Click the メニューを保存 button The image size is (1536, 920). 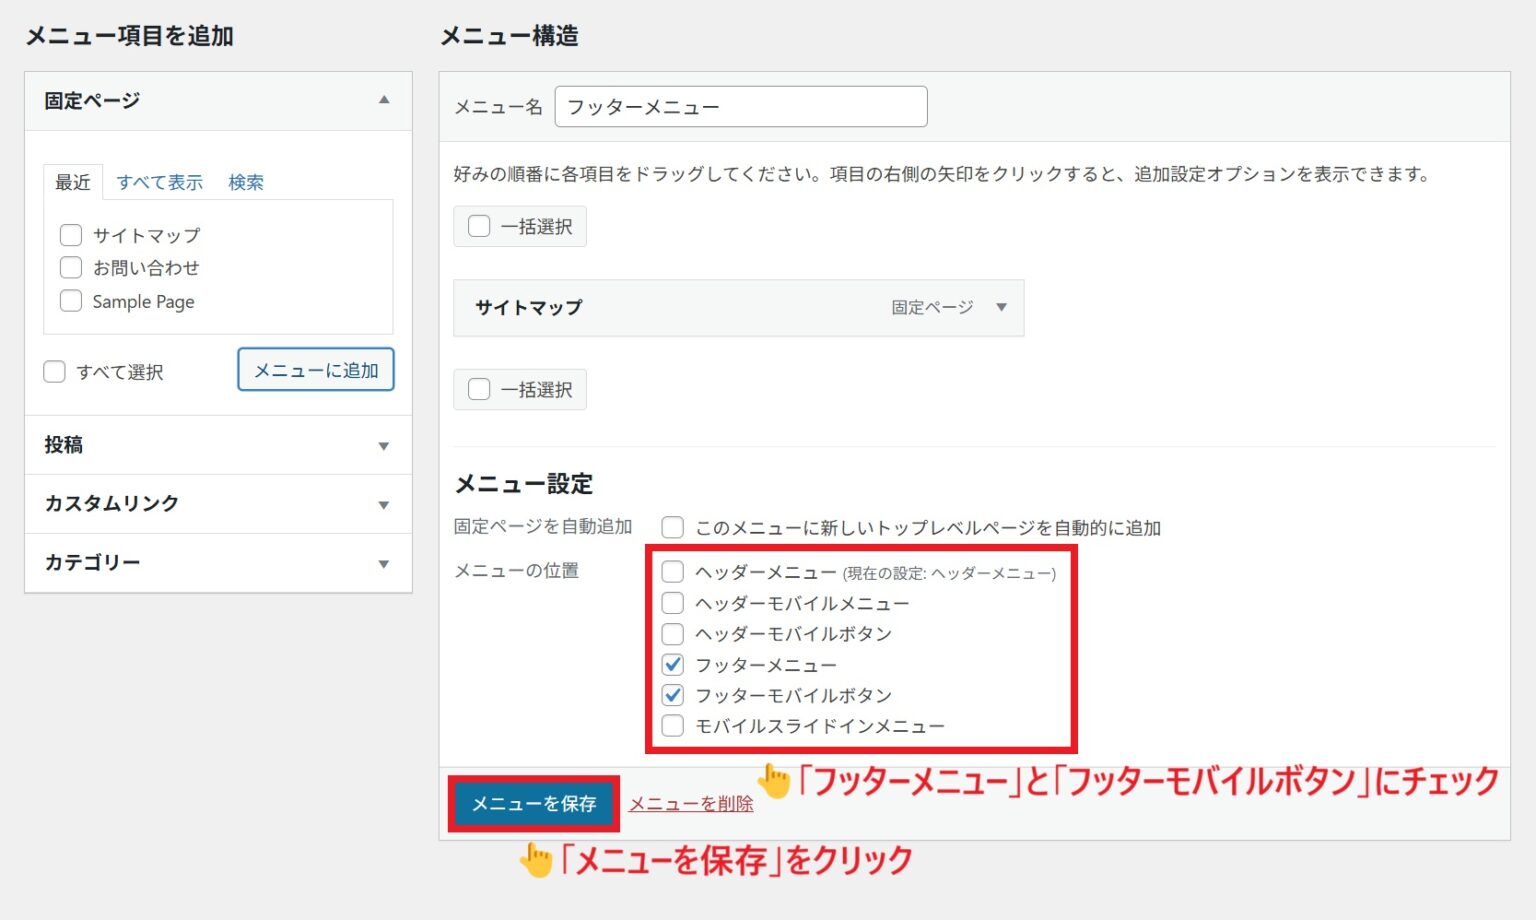(x=534, y=804)
